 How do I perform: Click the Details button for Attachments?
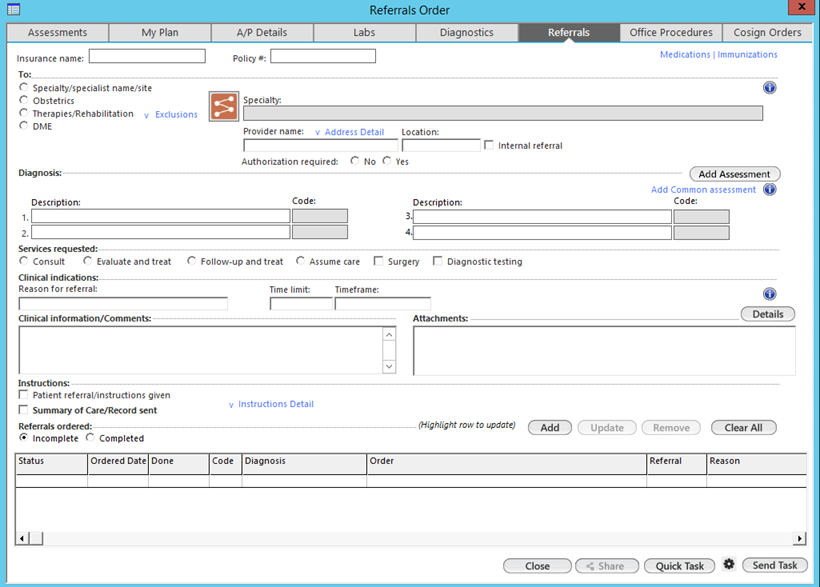[x=768, y=314]
